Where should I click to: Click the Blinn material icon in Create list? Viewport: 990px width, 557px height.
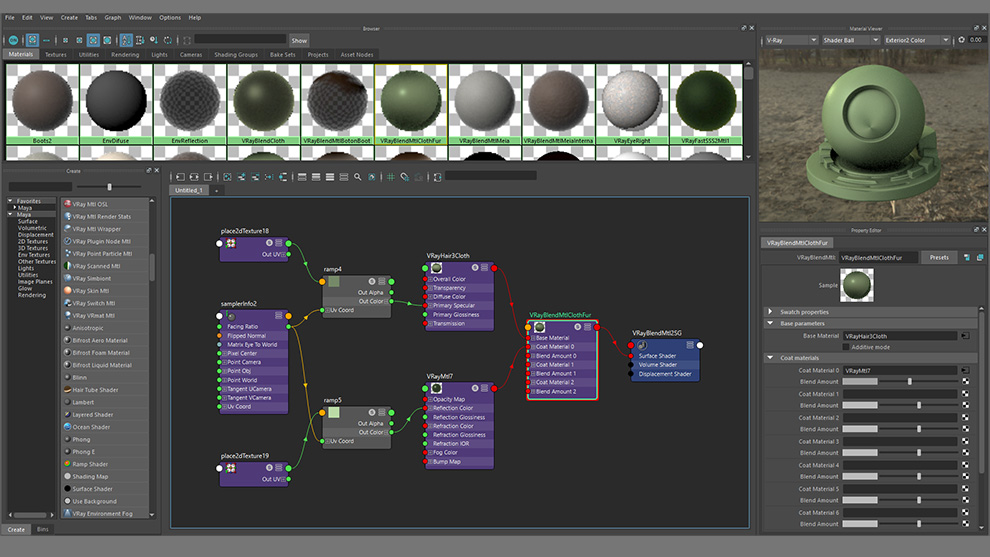point(66,378)
